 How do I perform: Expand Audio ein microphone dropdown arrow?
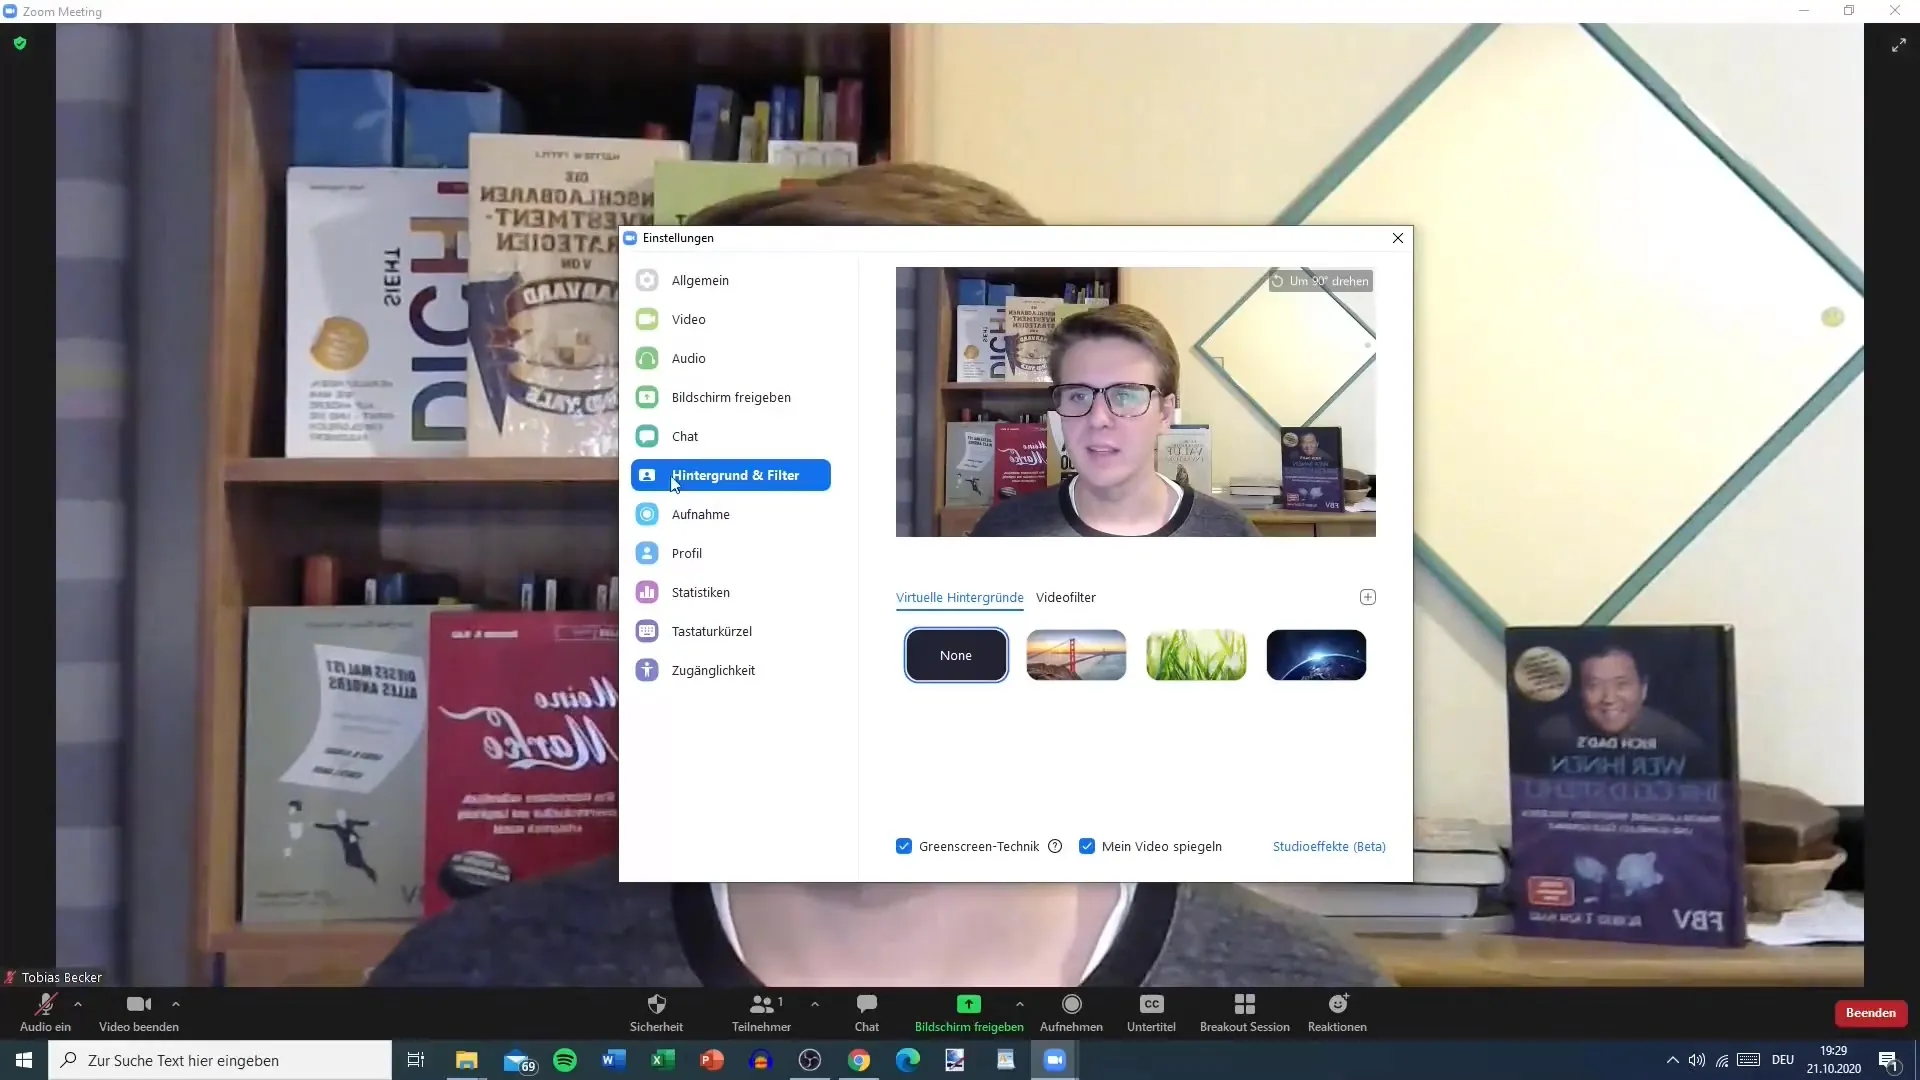tap(76, 1004)
